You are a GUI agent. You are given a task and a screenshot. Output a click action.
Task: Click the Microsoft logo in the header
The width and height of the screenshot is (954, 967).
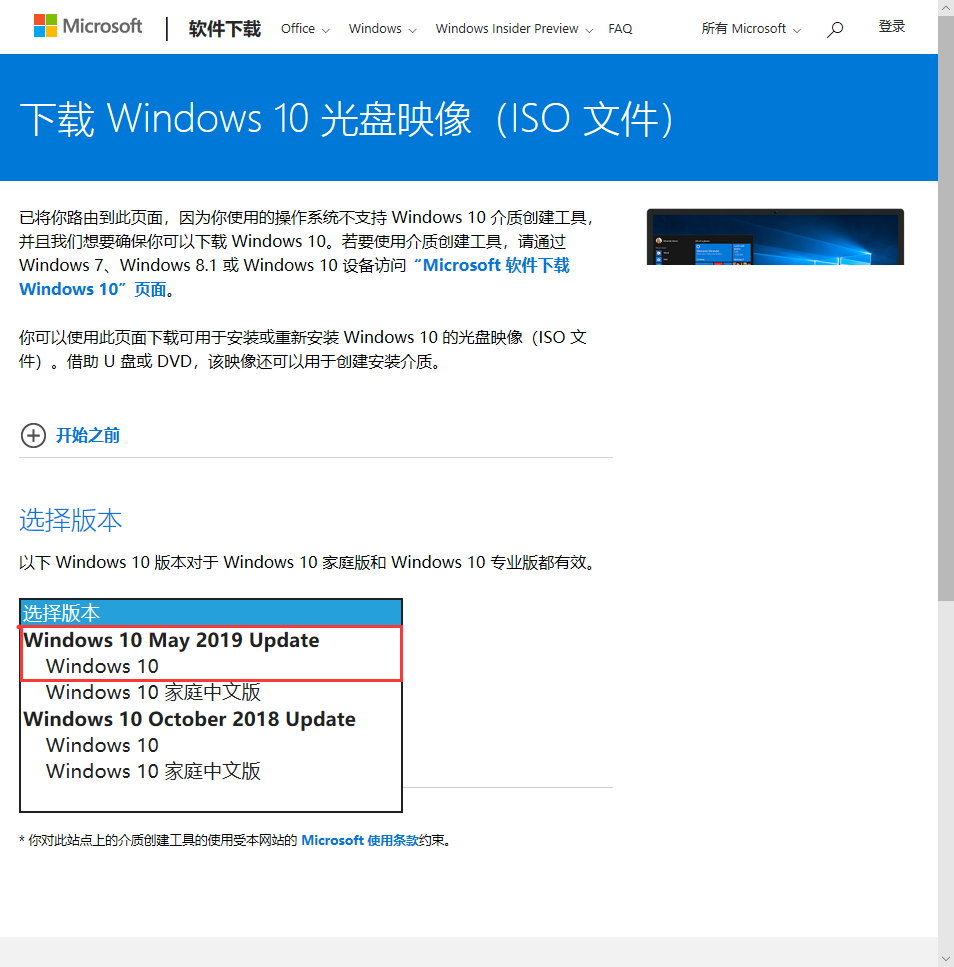click(88, 27)
